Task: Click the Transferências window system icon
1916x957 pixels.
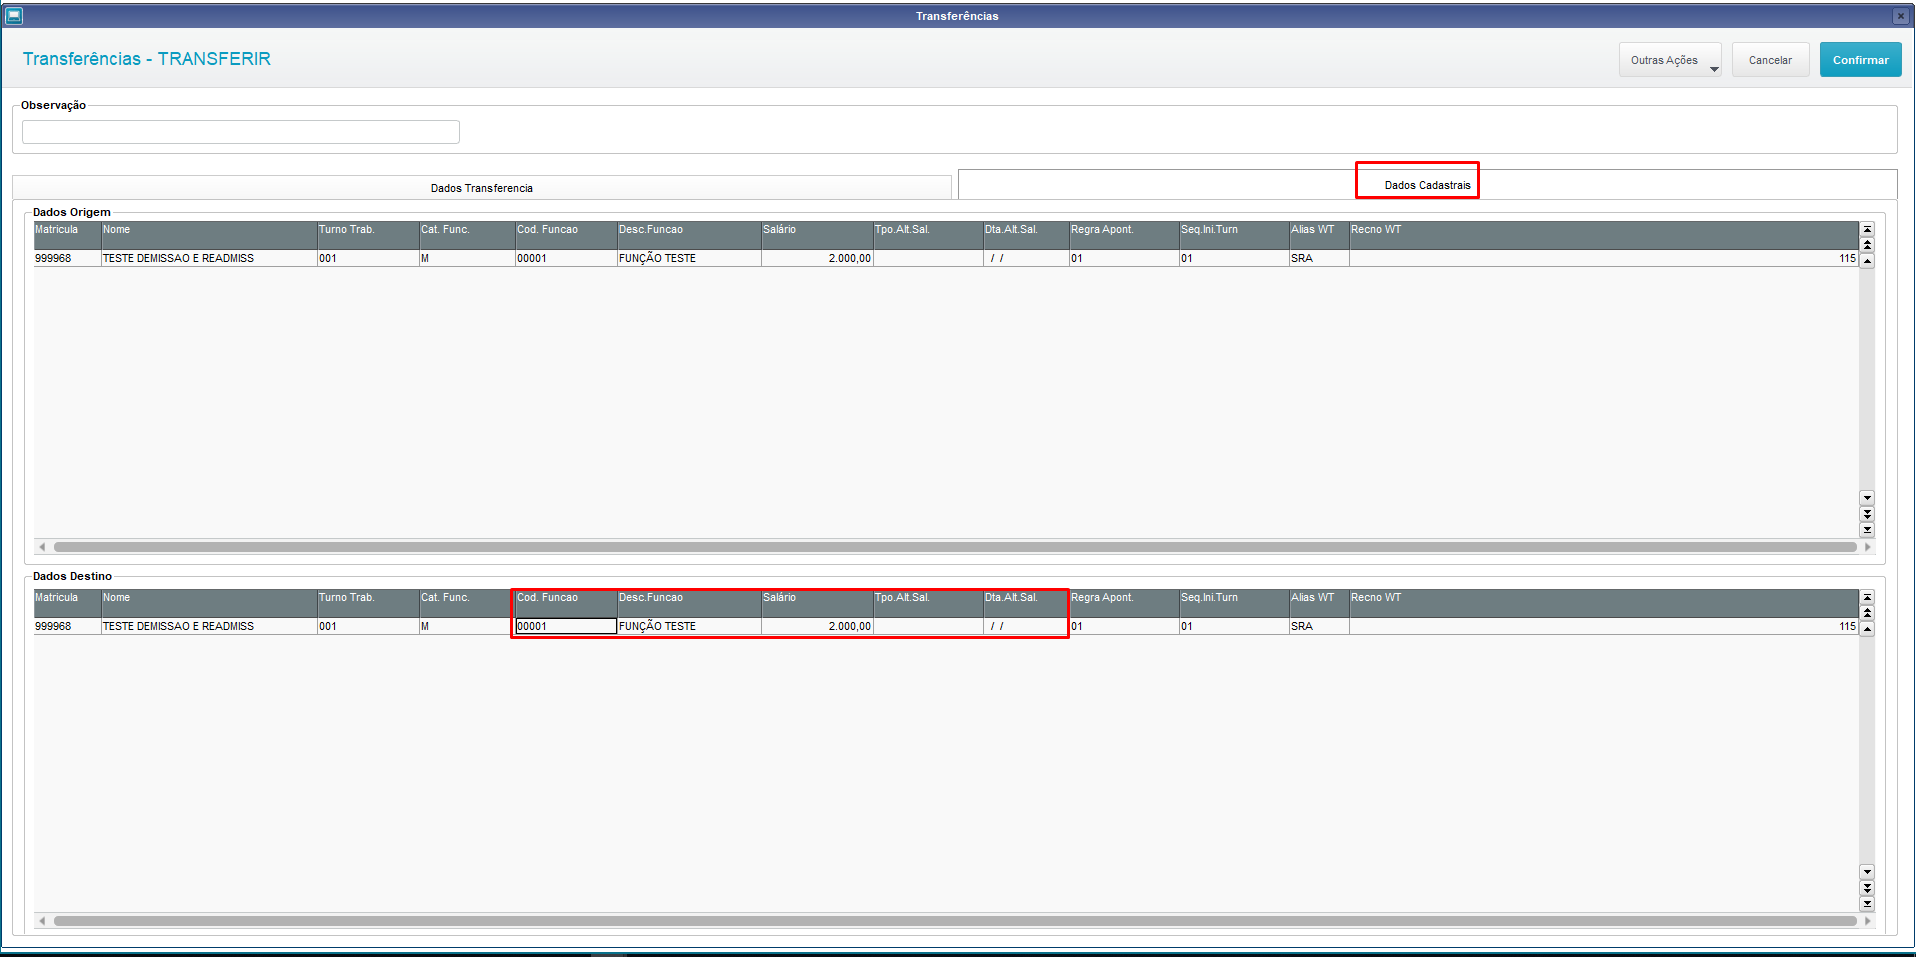Action: click(x=14, y=15)
